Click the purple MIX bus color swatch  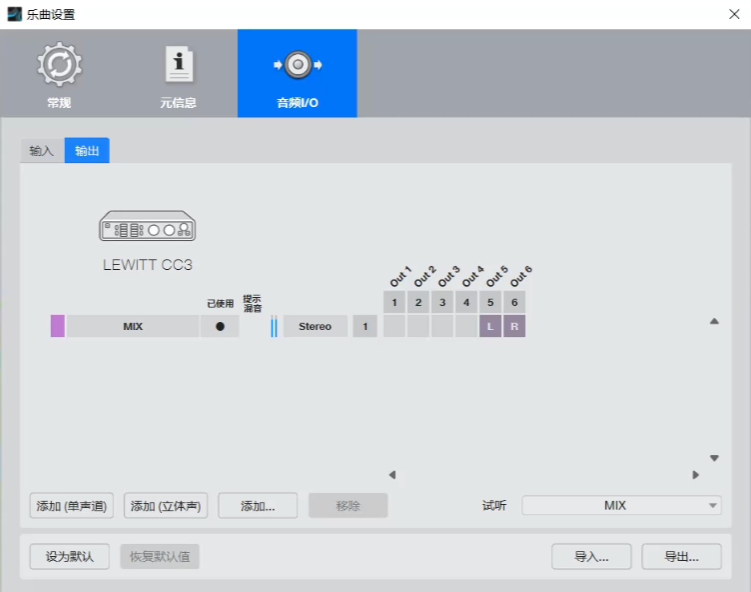58,326
